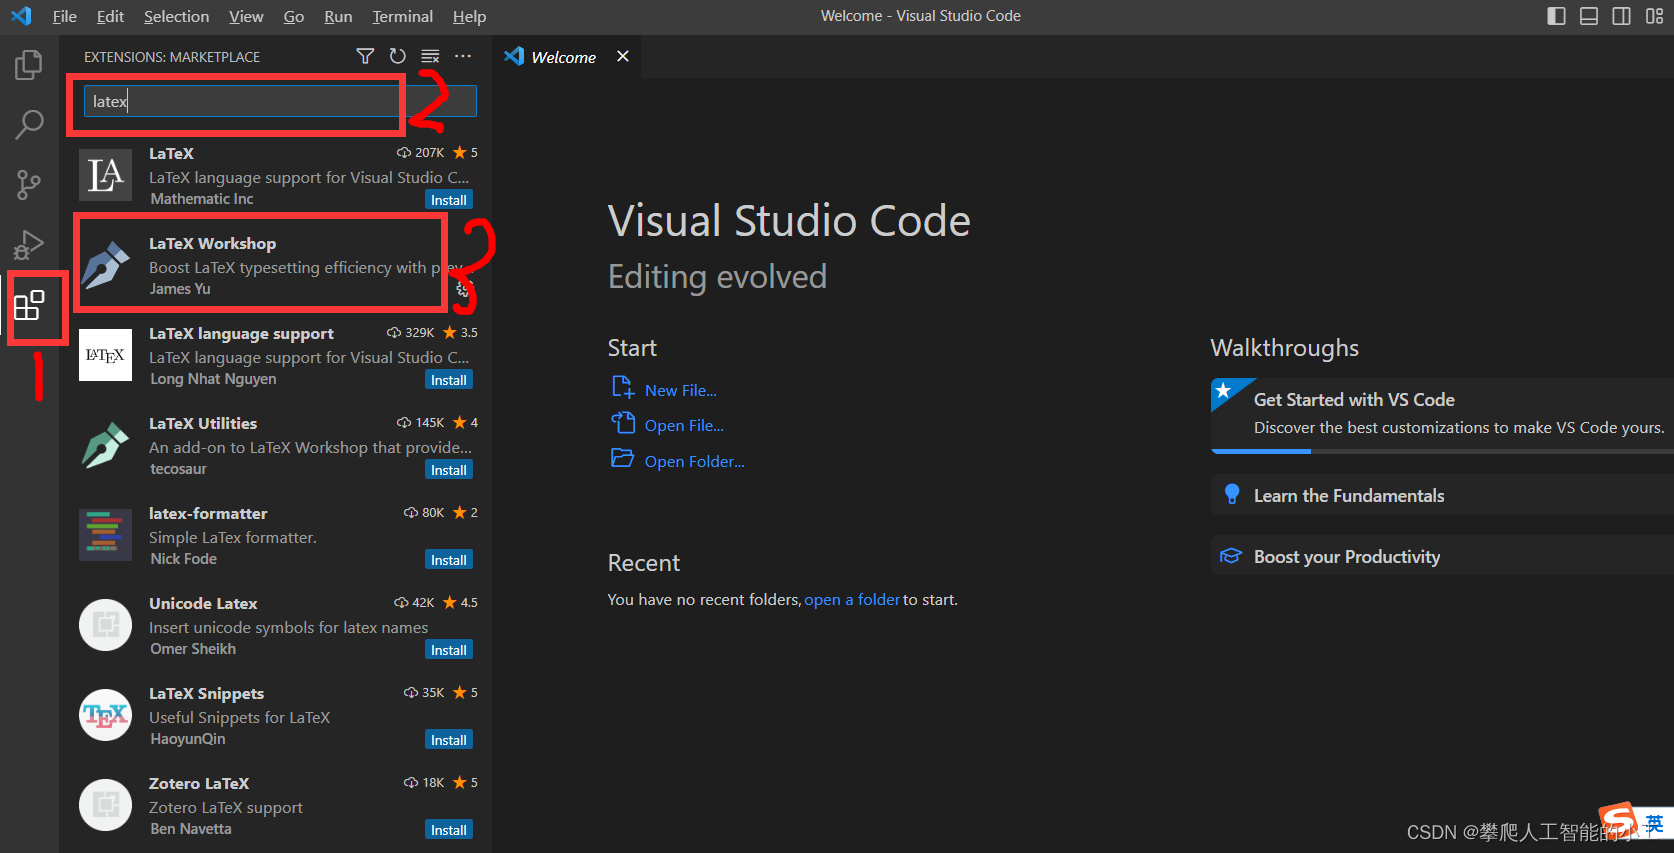Install the Unicode Latex extension
The image size is (1674, 853).
point(449,650)
